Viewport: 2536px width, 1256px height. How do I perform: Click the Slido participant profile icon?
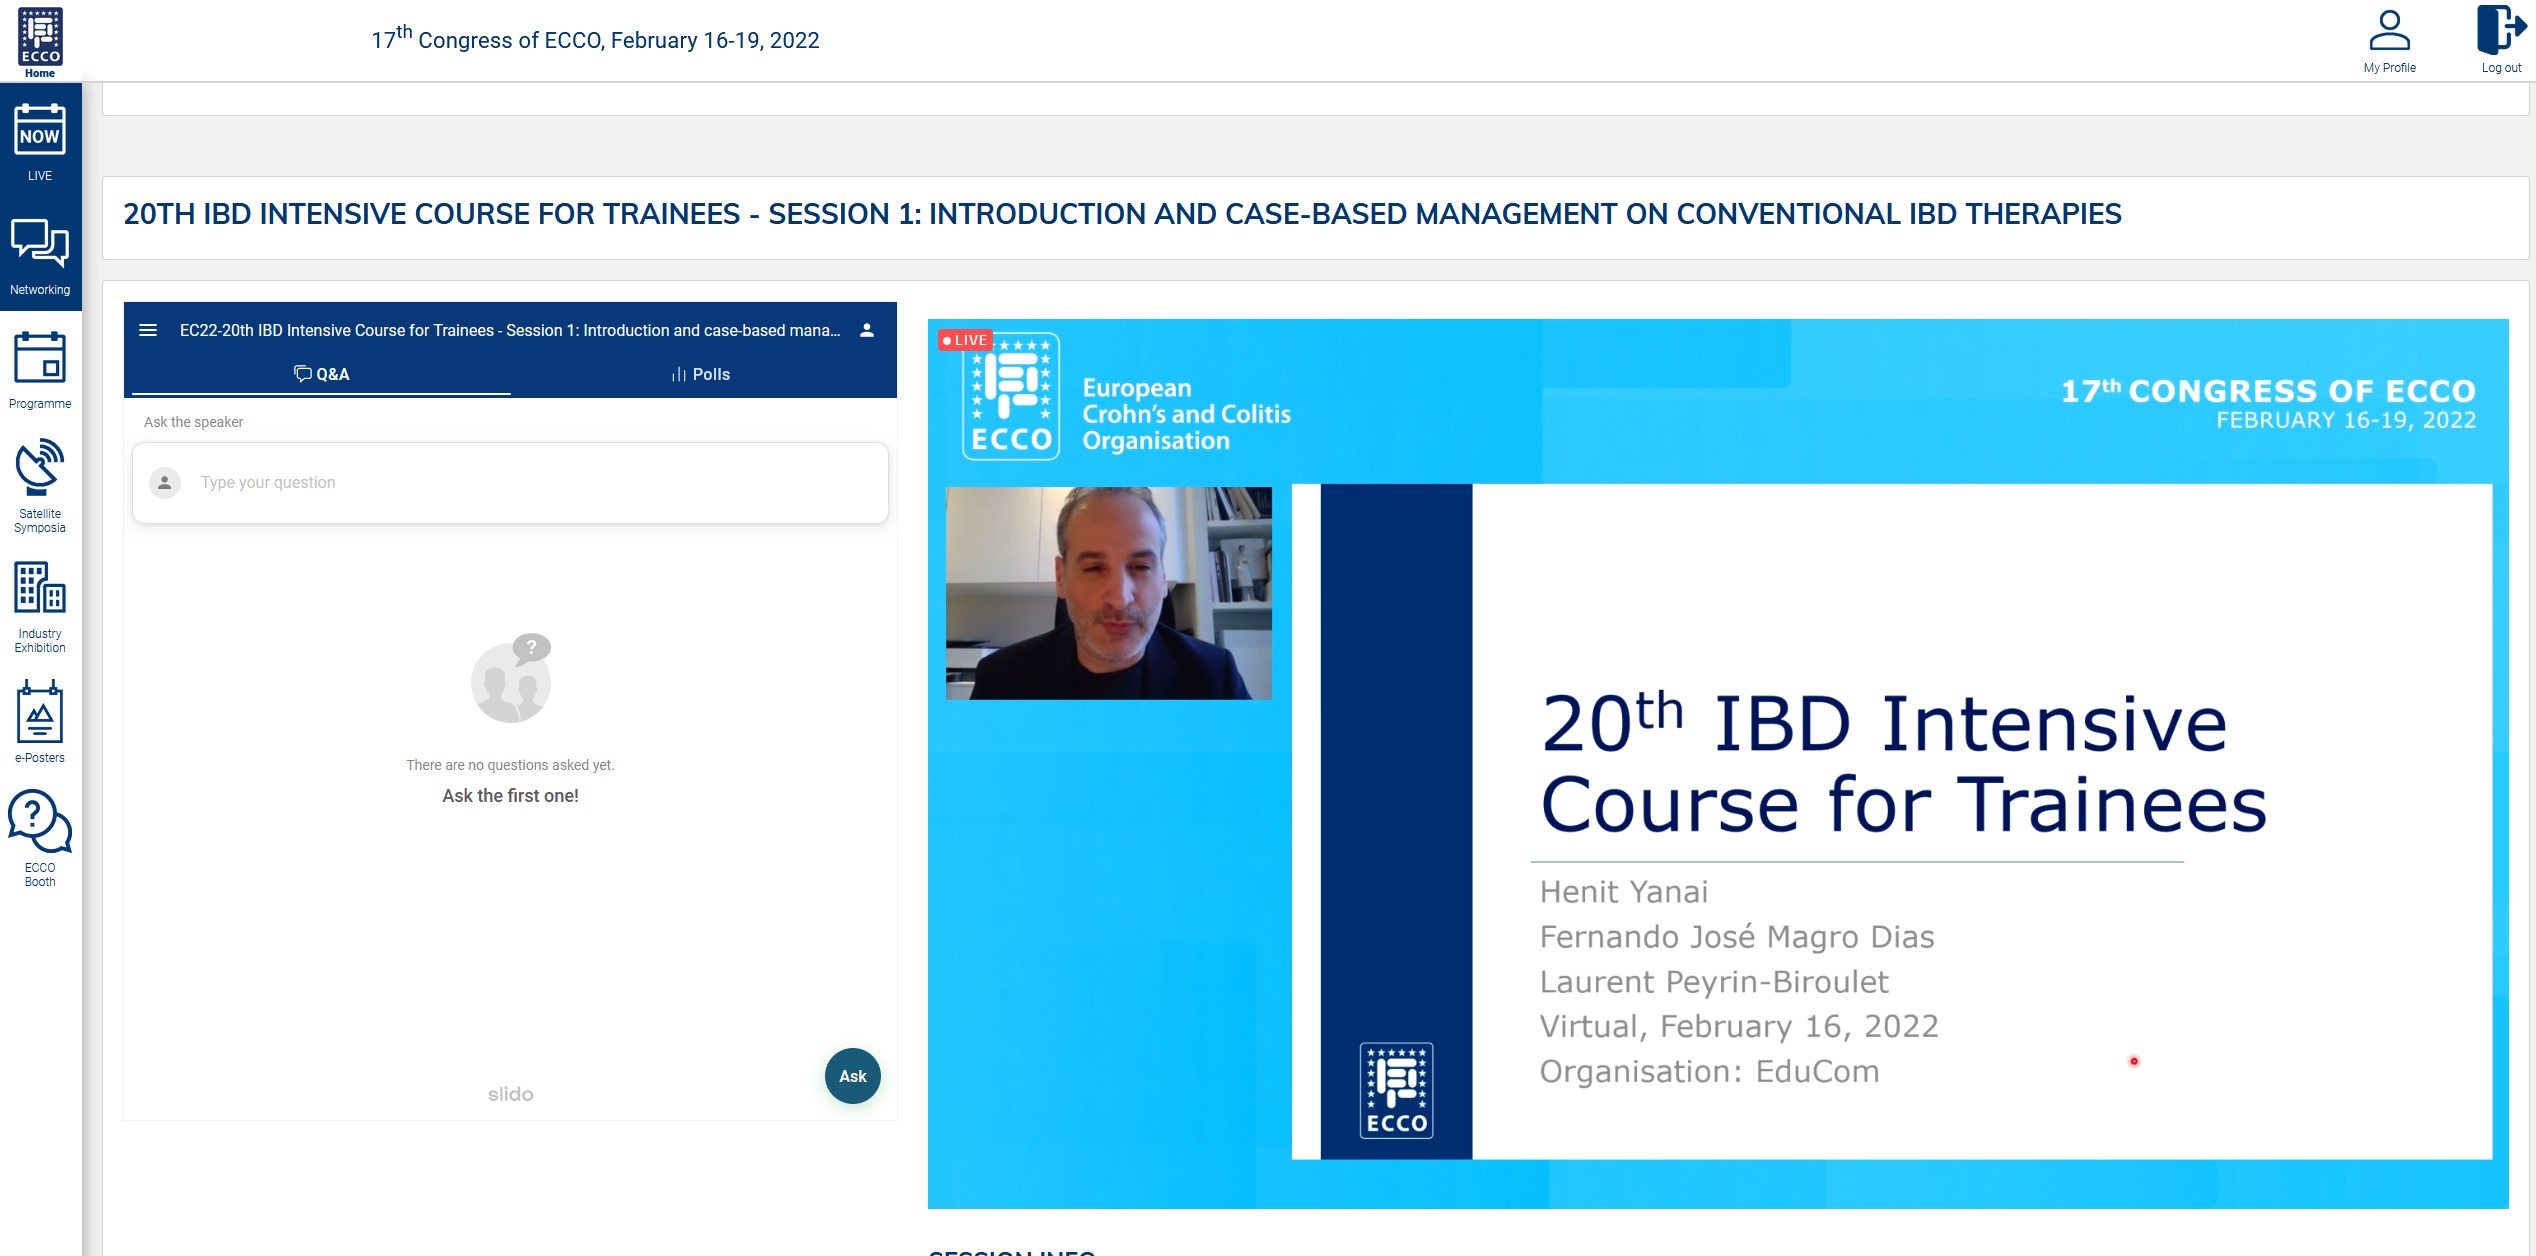(867, 330)
